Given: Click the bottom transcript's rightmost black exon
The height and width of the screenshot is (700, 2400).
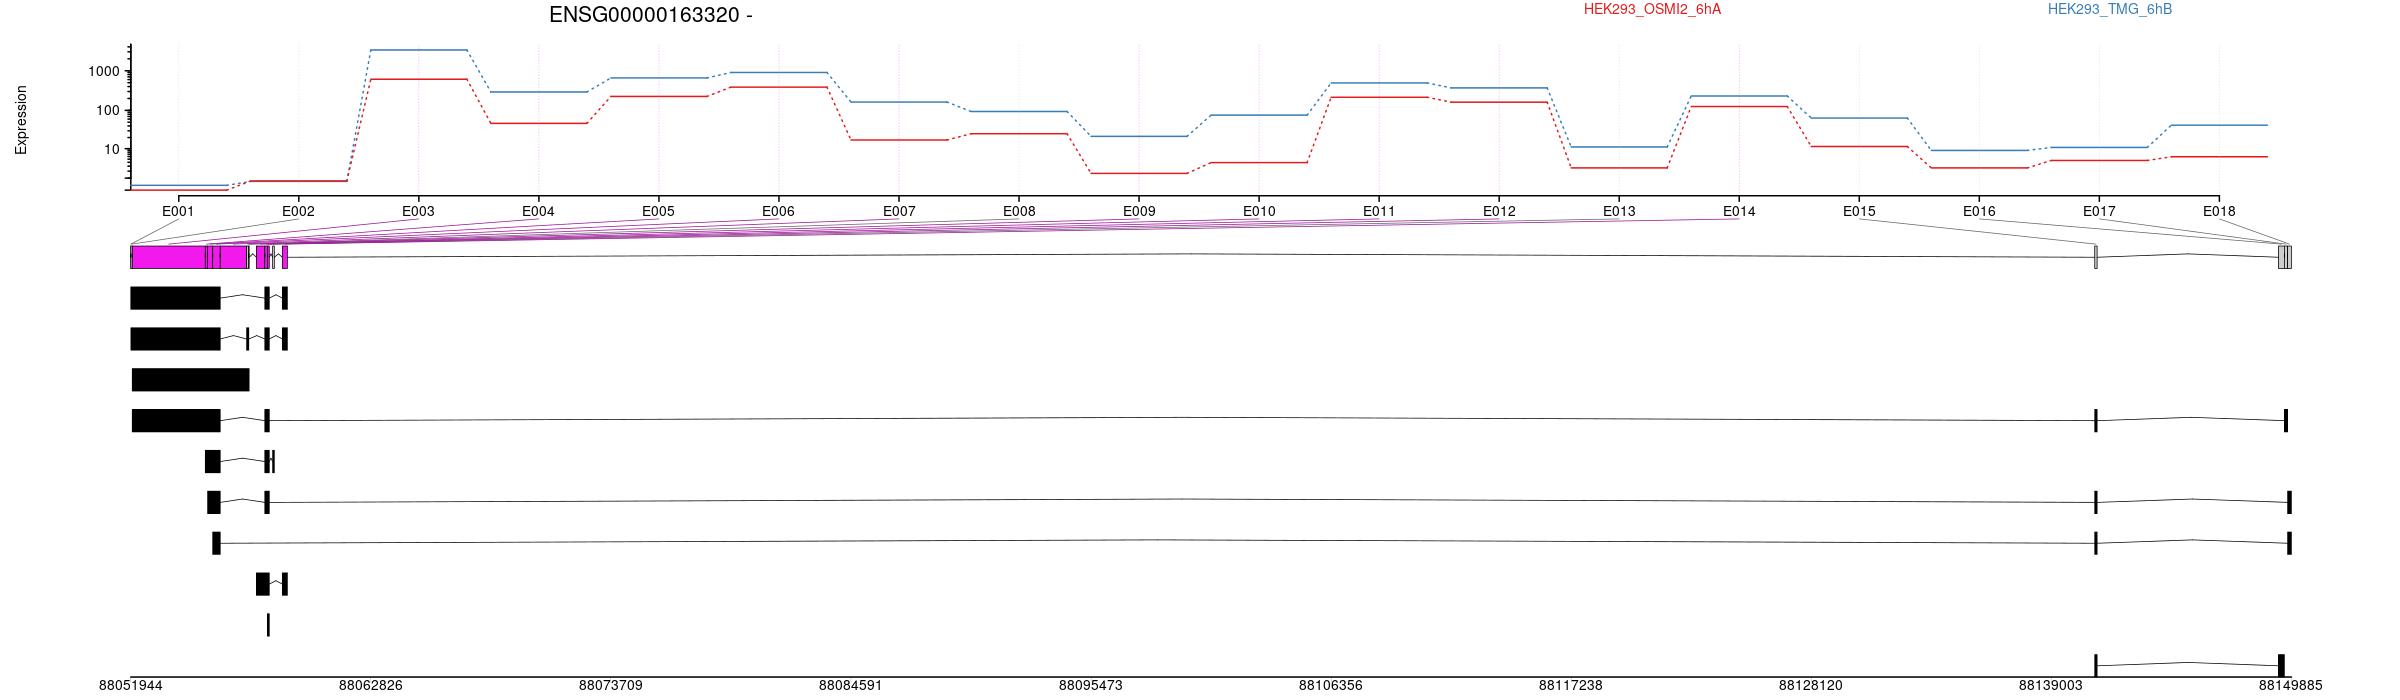Looking at the screenshot, I should [x=2281, y=665].
